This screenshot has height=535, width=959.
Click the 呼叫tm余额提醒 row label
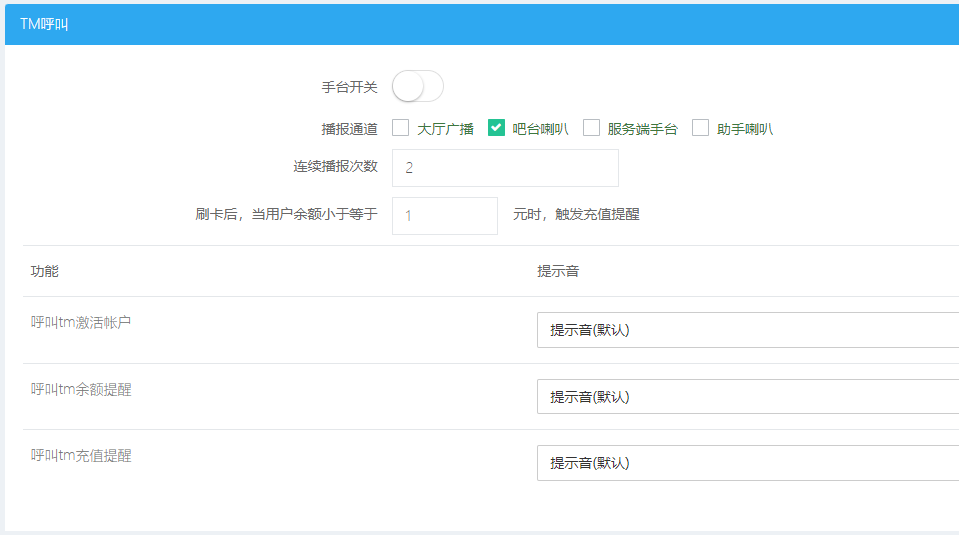[81, 389]
